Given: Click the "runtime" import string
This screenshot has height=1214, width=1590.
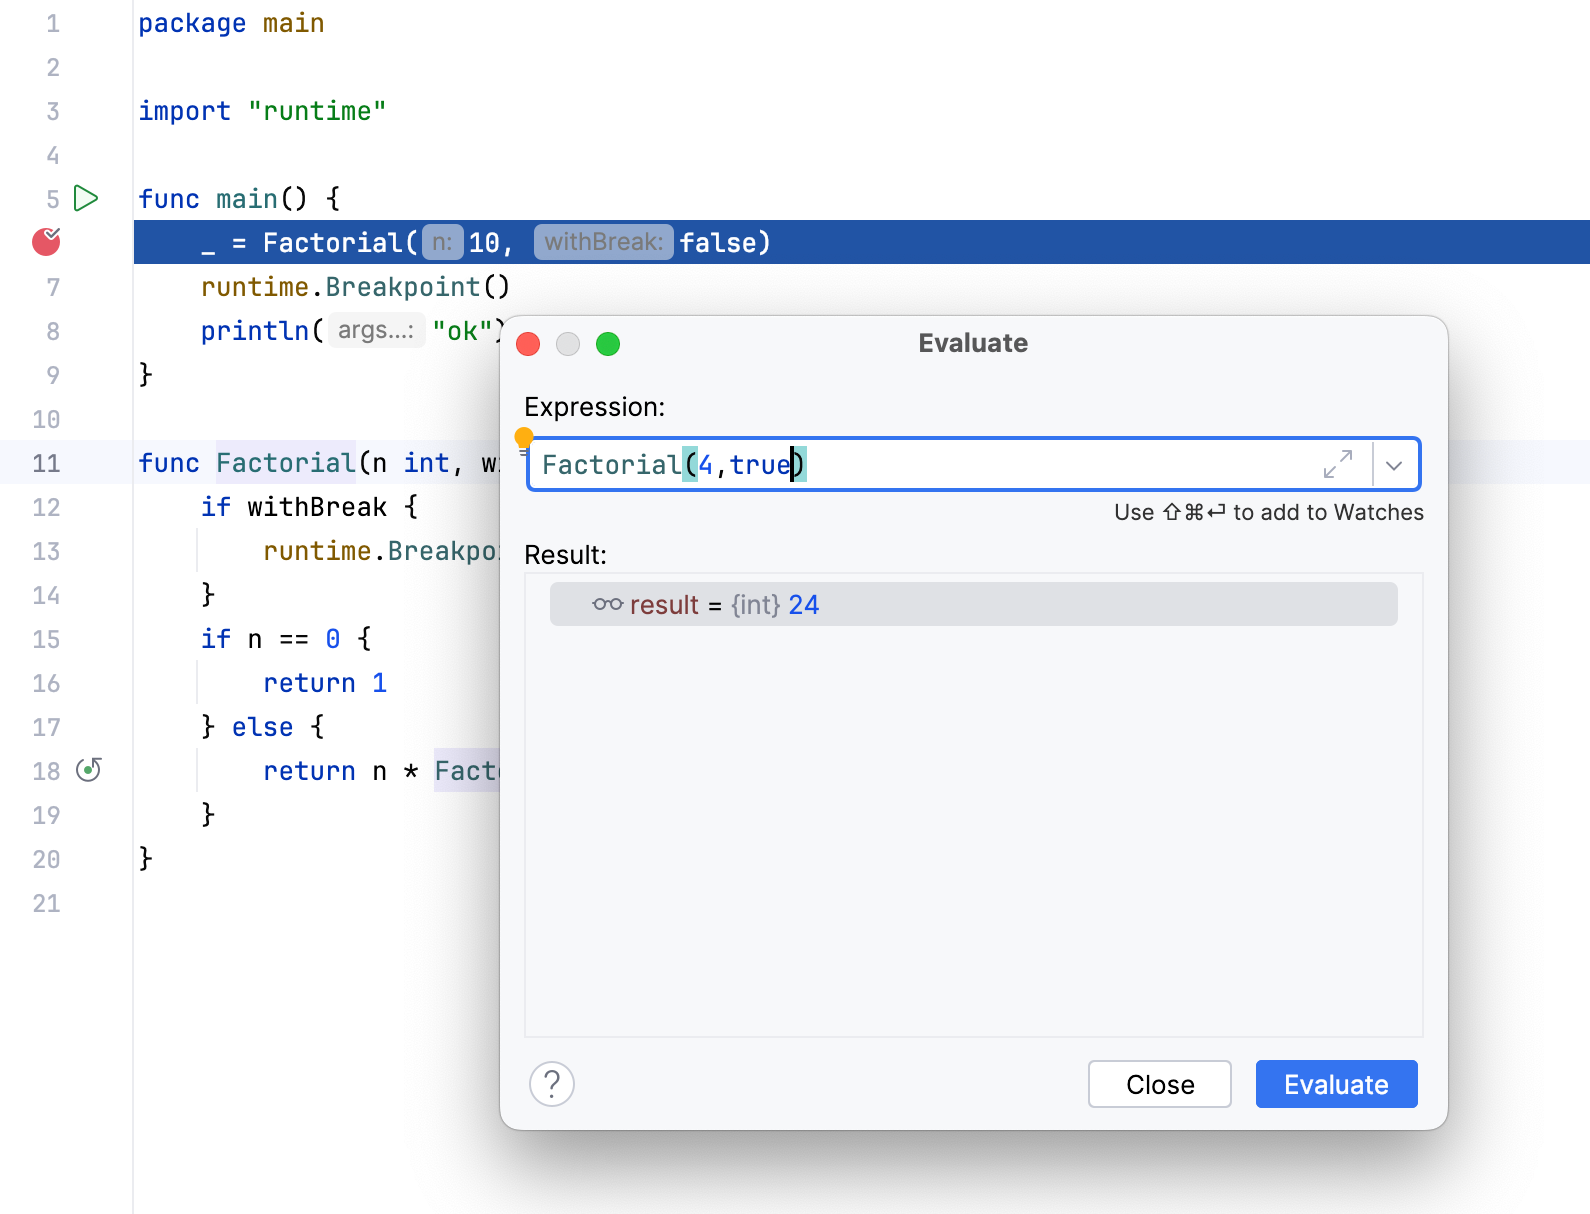Looking at the screenshot, I should click(316, 111).
